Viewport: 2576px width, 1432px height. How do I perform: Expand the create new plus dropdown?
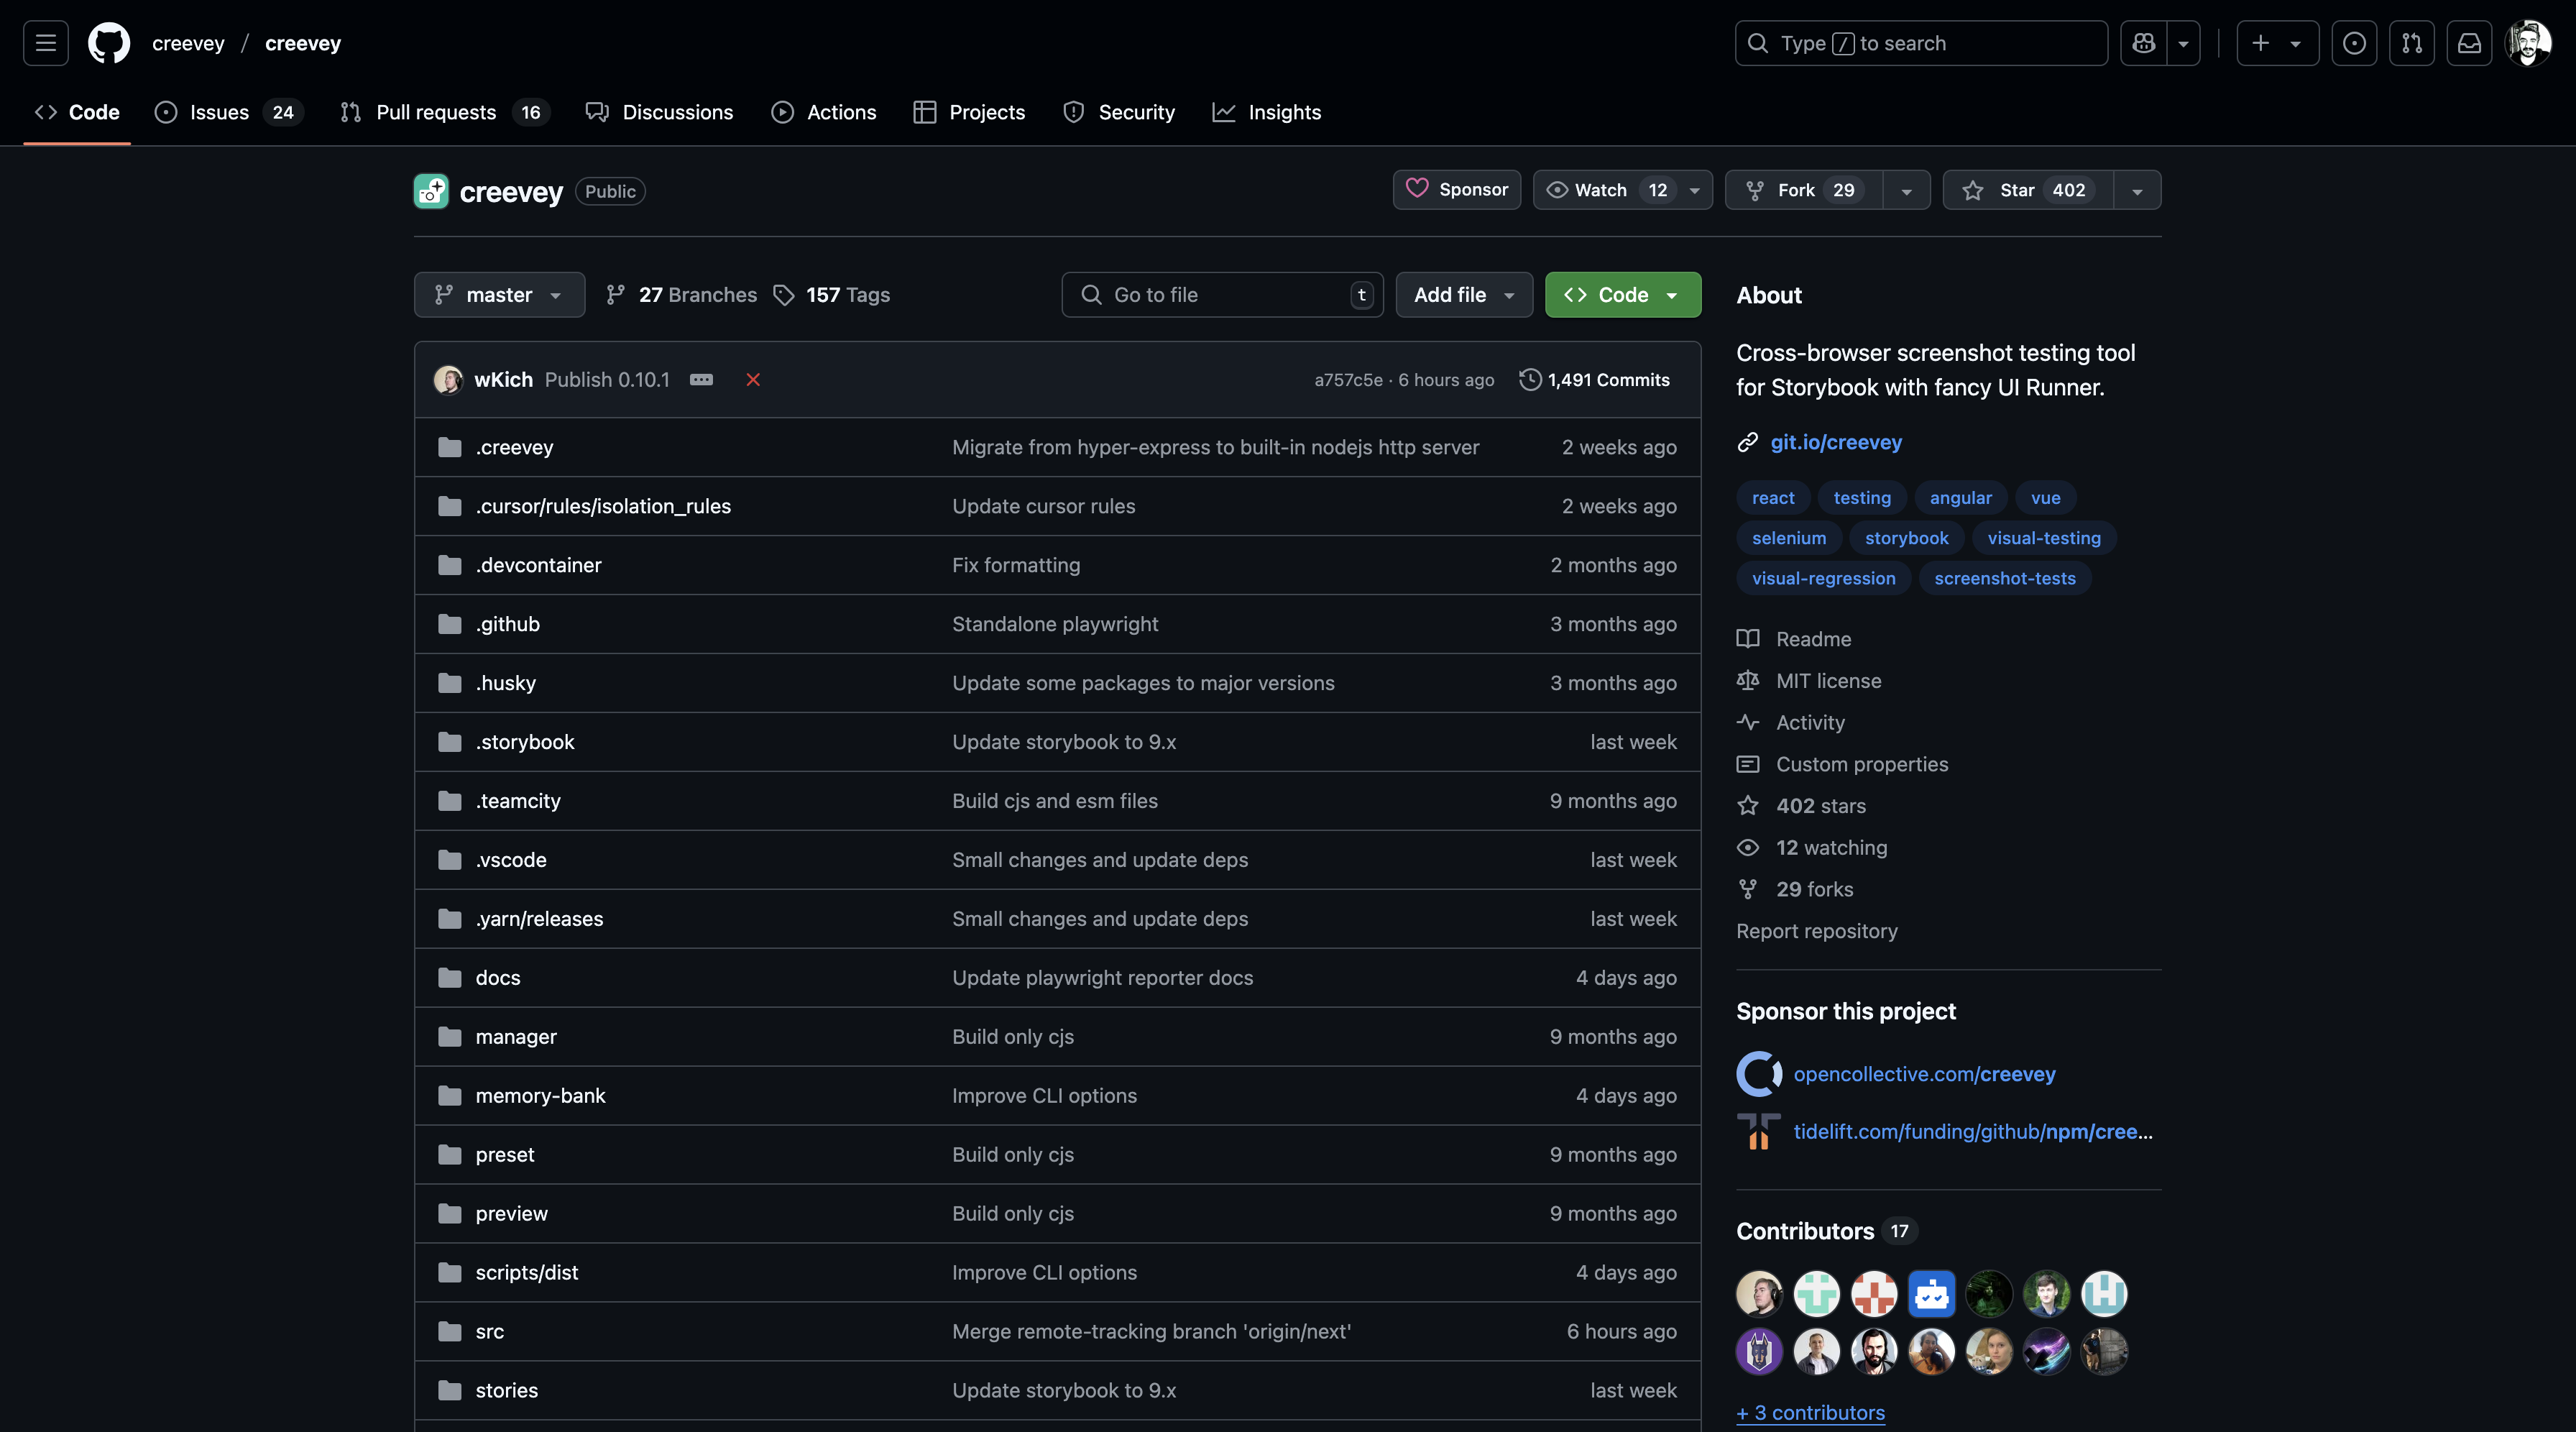(2277, 43)
